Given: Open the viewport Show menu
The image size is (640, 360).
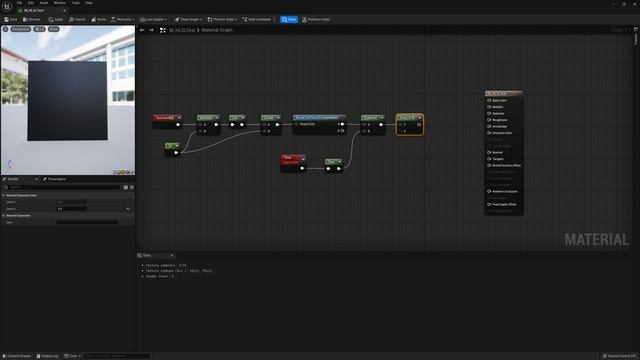Looking at the screenshot, I should pos(54,29).
